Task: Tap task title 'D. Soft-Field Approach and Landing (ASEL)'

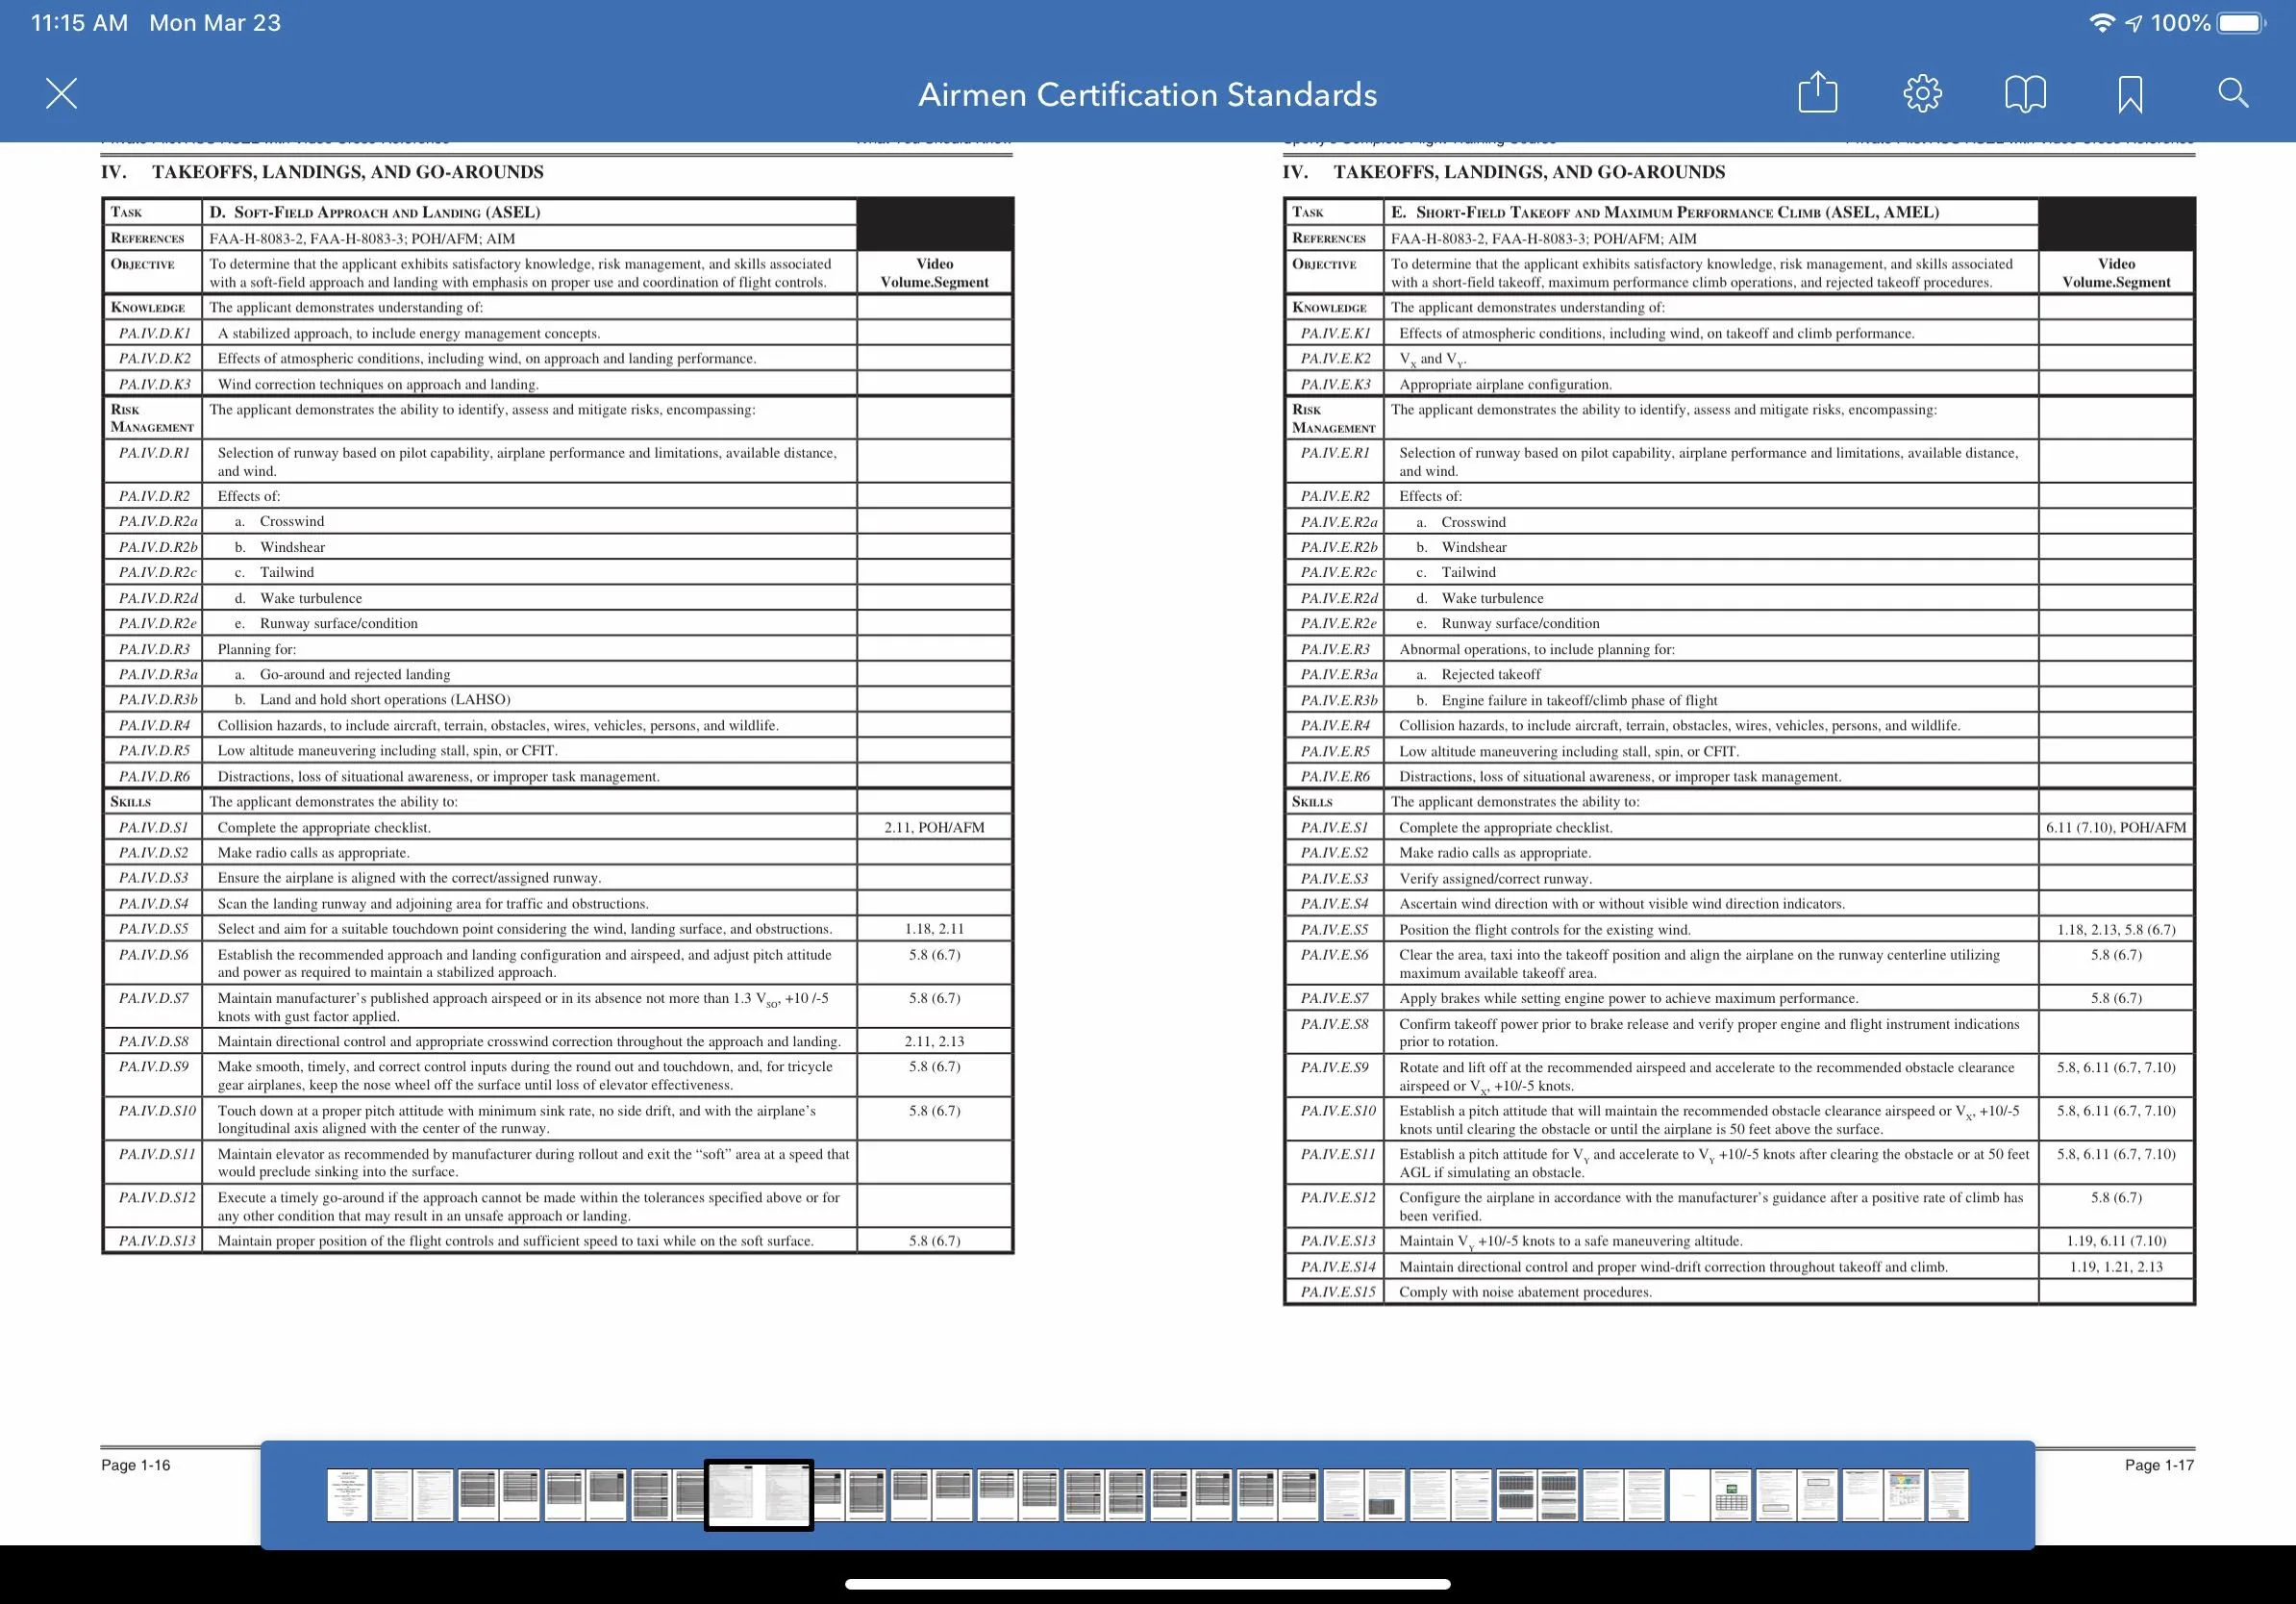Action: point(375,212)
